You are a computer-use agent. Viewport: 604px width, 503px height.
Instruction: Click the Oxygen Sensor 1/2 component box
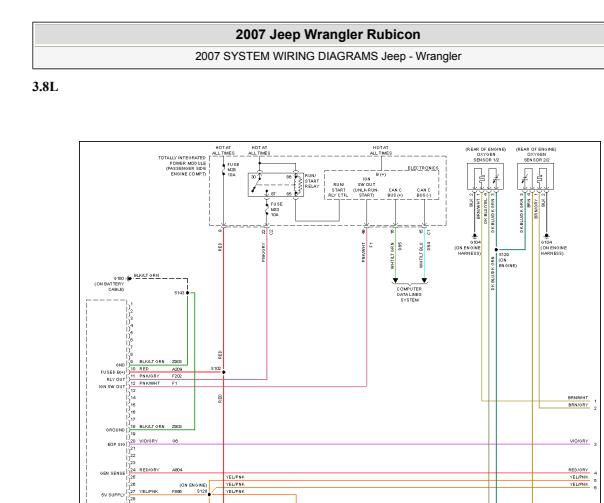click(x=485, y=176)
